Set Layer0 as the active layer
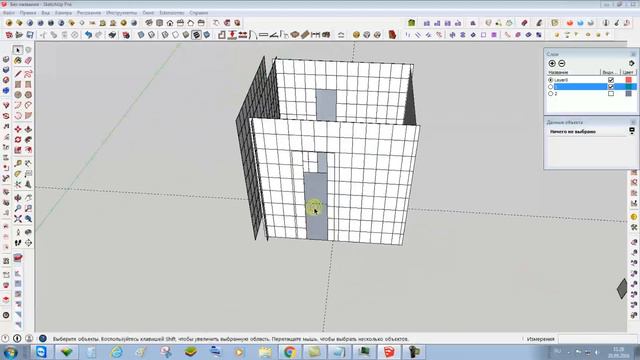640x360 pixels. tap(551, 80)
